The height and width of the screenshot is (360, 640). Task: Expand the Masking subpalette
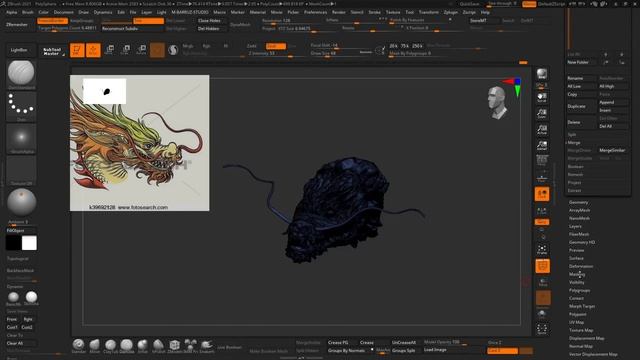pyautogui.click(x=577, y=274)
